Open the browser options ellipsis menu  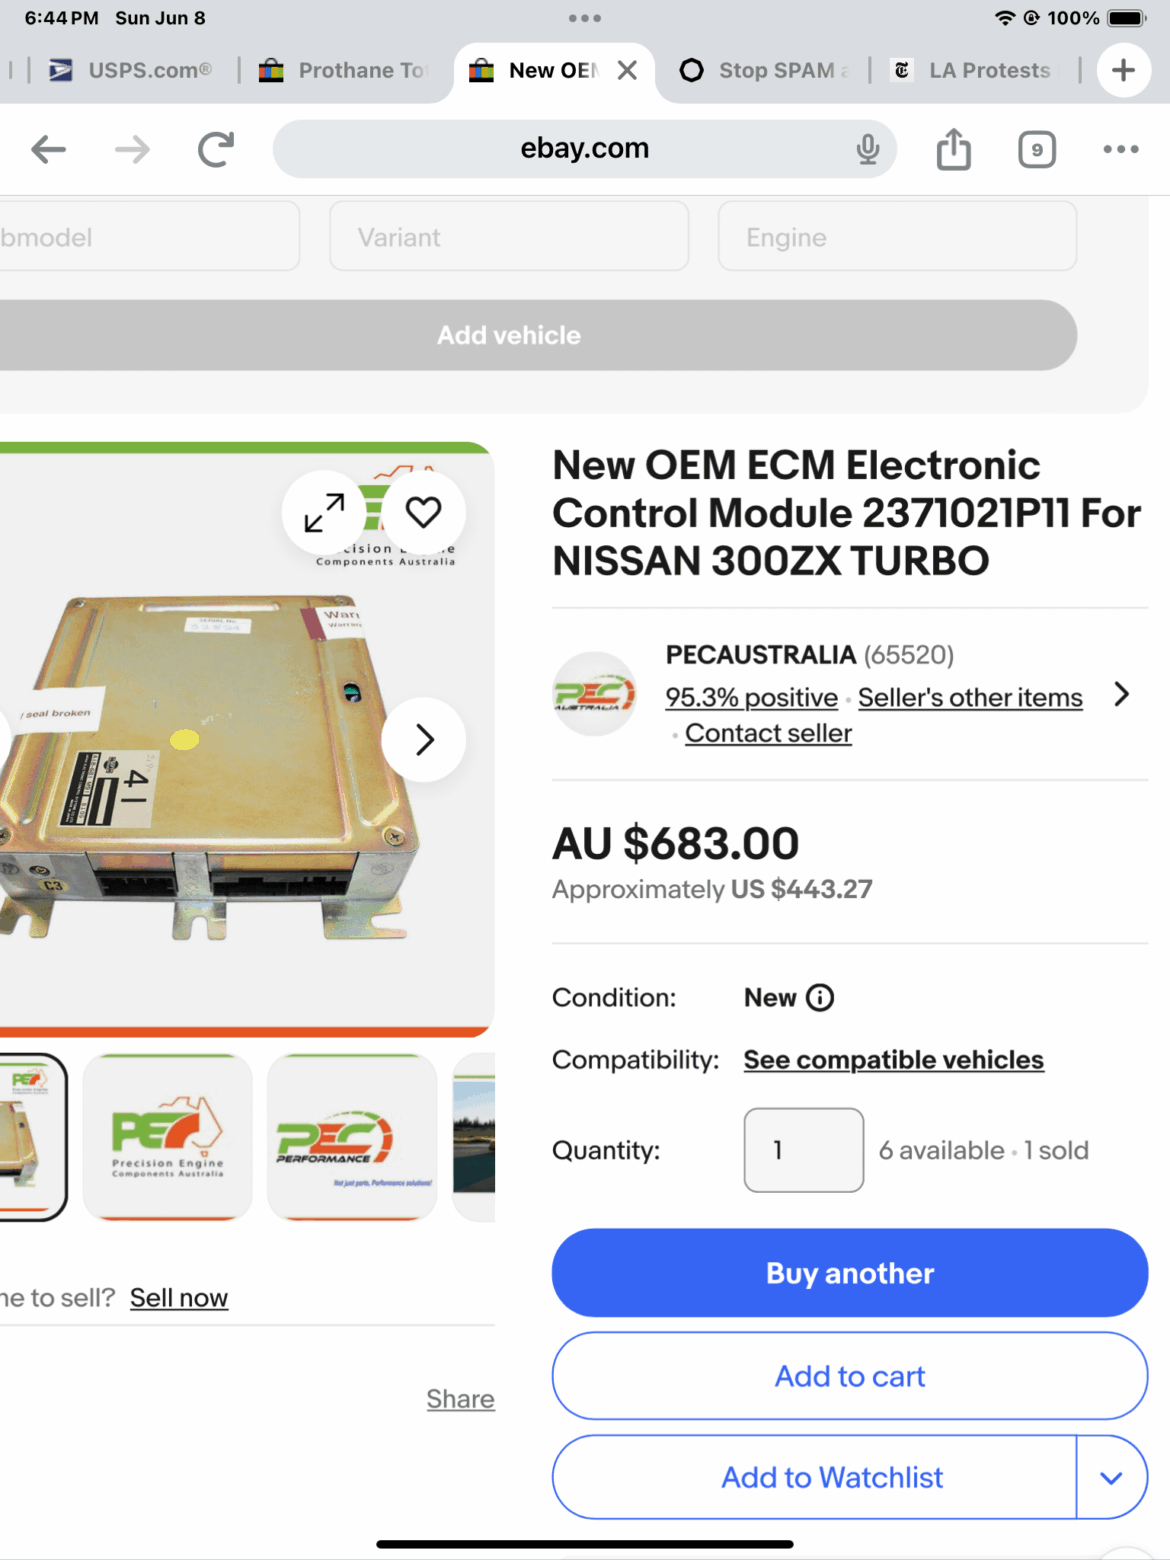pyautogui.click(x=1119, y=148)
